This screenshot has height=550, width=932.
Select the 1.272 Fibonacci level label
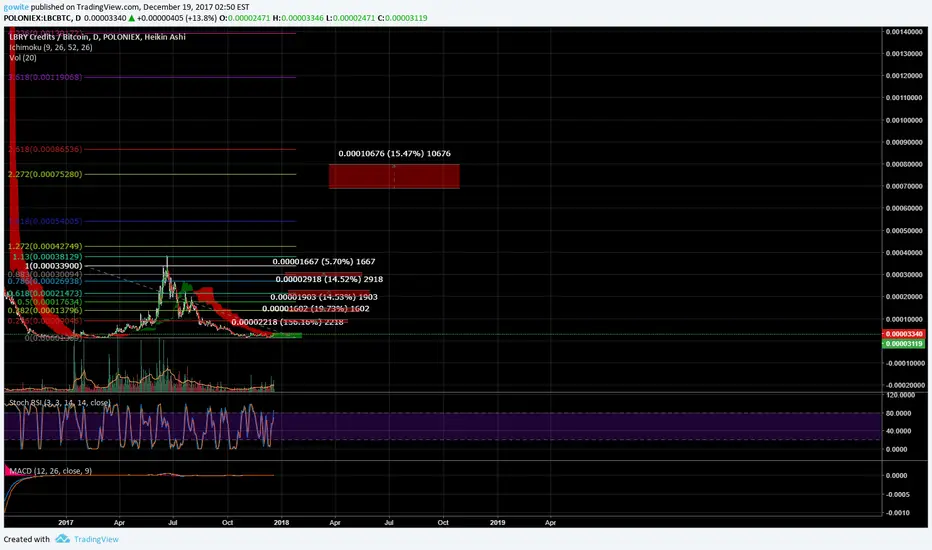click(45, 246)
